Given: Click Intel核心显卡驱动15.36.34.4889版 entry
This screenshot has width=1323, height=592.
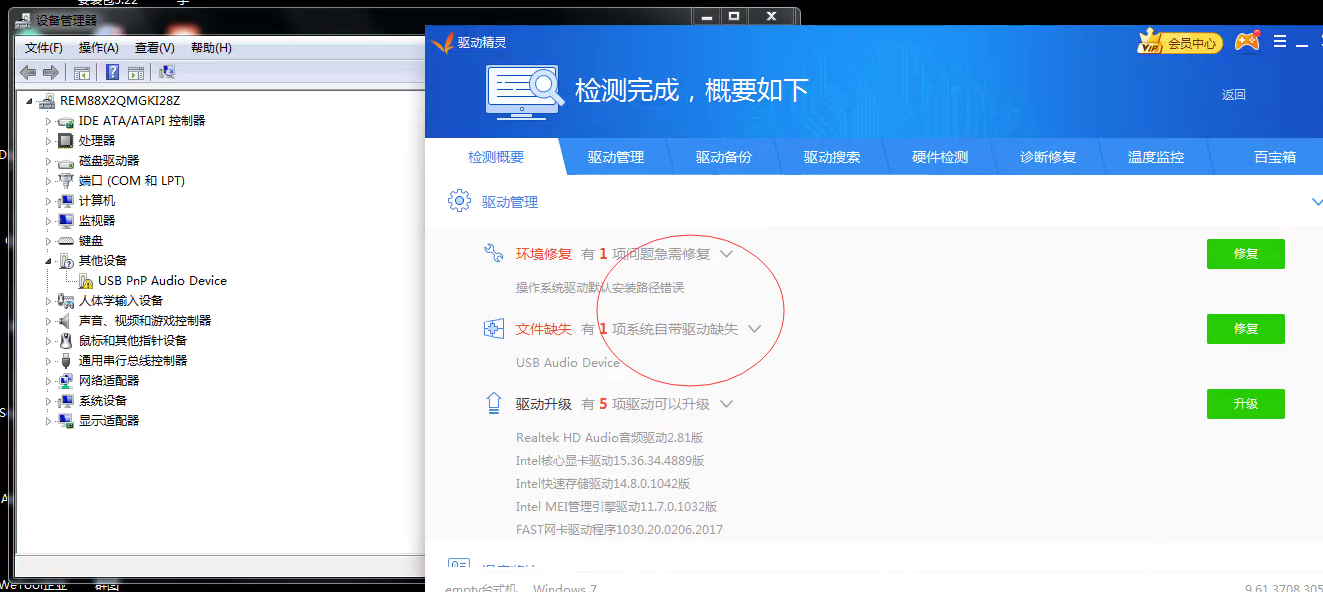Looking at the screenshot, I should (610, 461).
